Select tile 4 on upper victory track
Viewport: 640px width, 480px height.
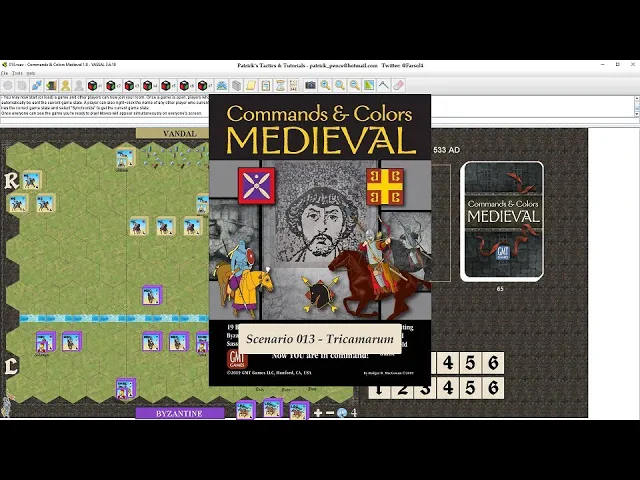click(x=448, y=363)
